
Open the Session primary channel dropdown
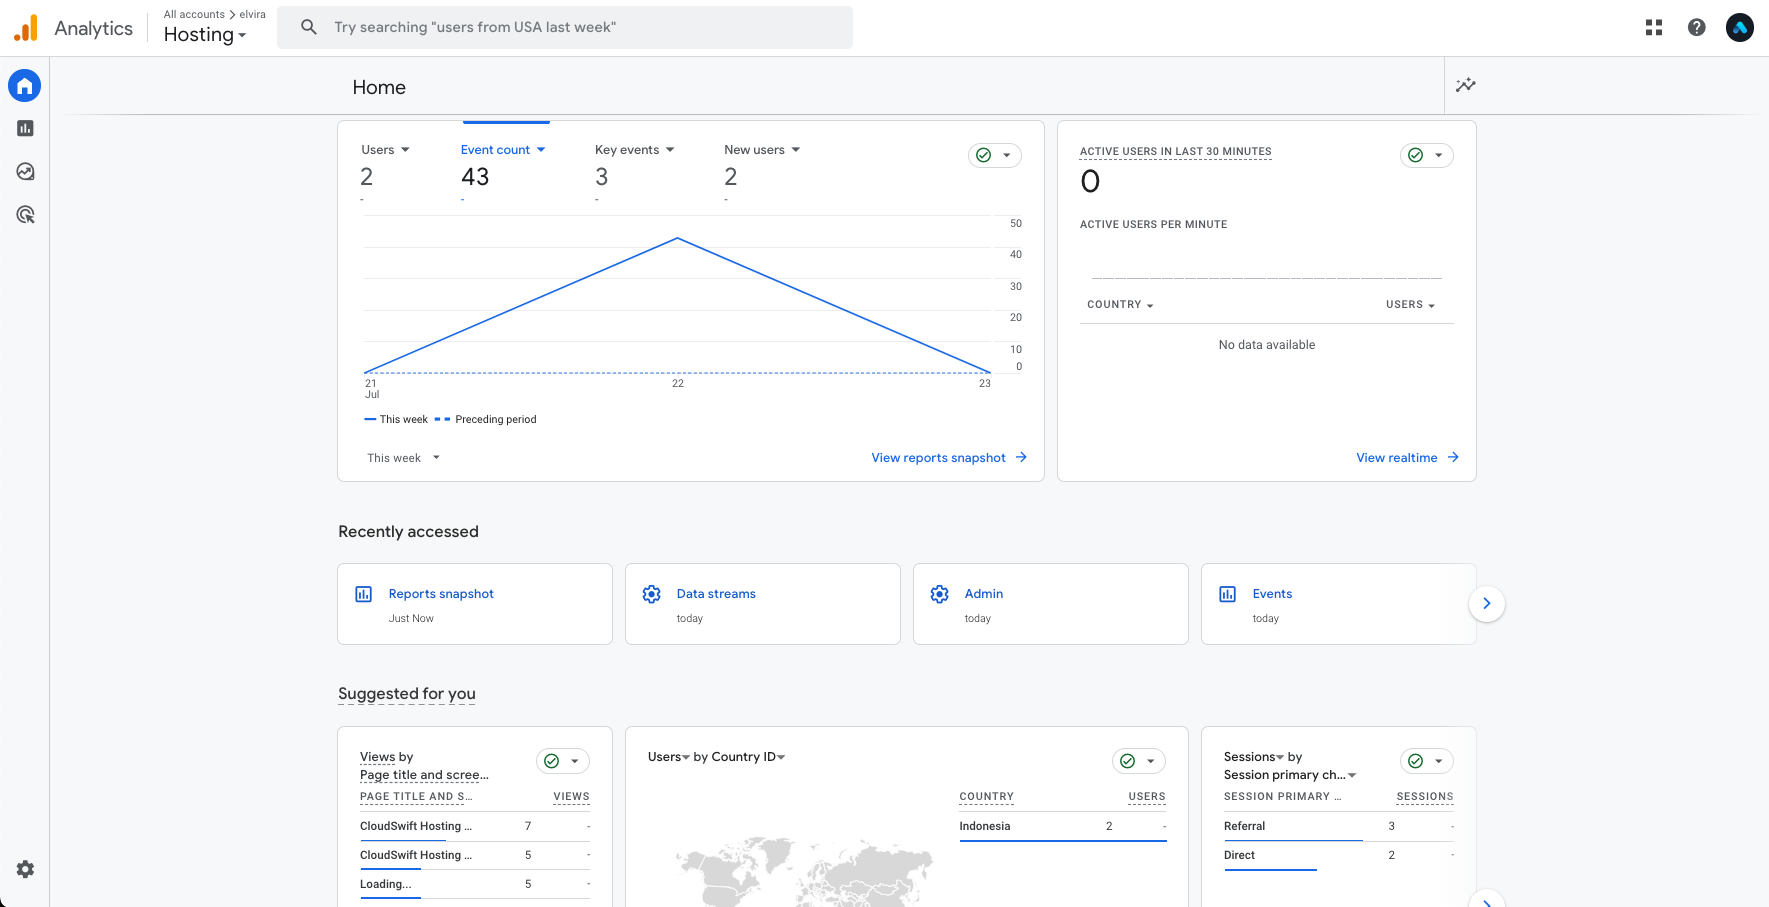(1290, 776)
